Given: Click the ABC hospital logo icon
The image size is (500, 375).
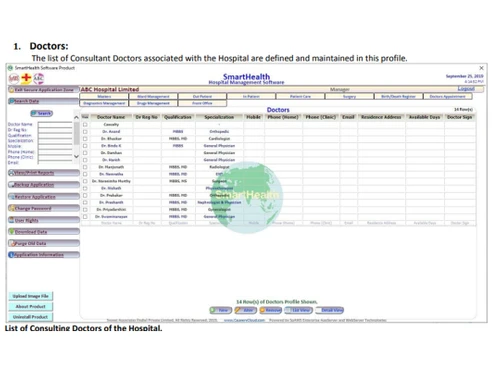Looking at the screenshot, I should [x=39, y=79].
